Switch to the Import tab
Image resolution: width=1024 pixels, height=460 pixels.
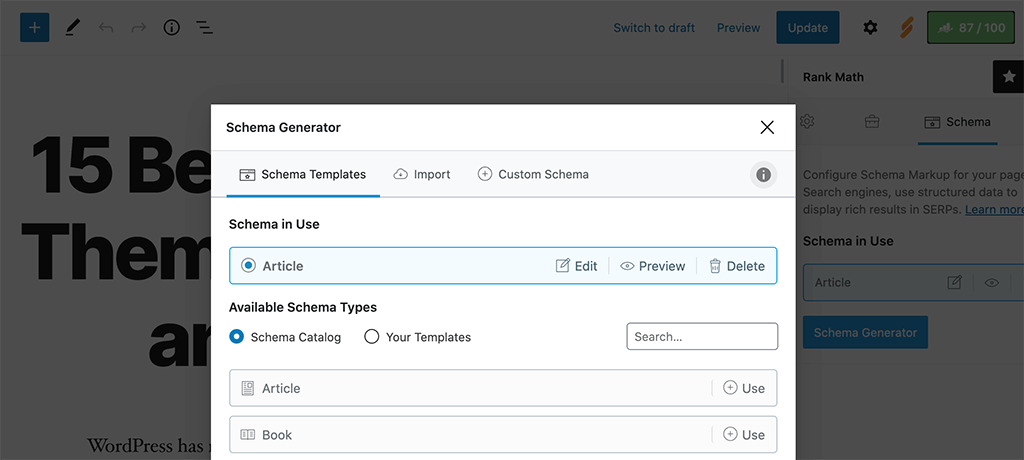pos(421,174)
